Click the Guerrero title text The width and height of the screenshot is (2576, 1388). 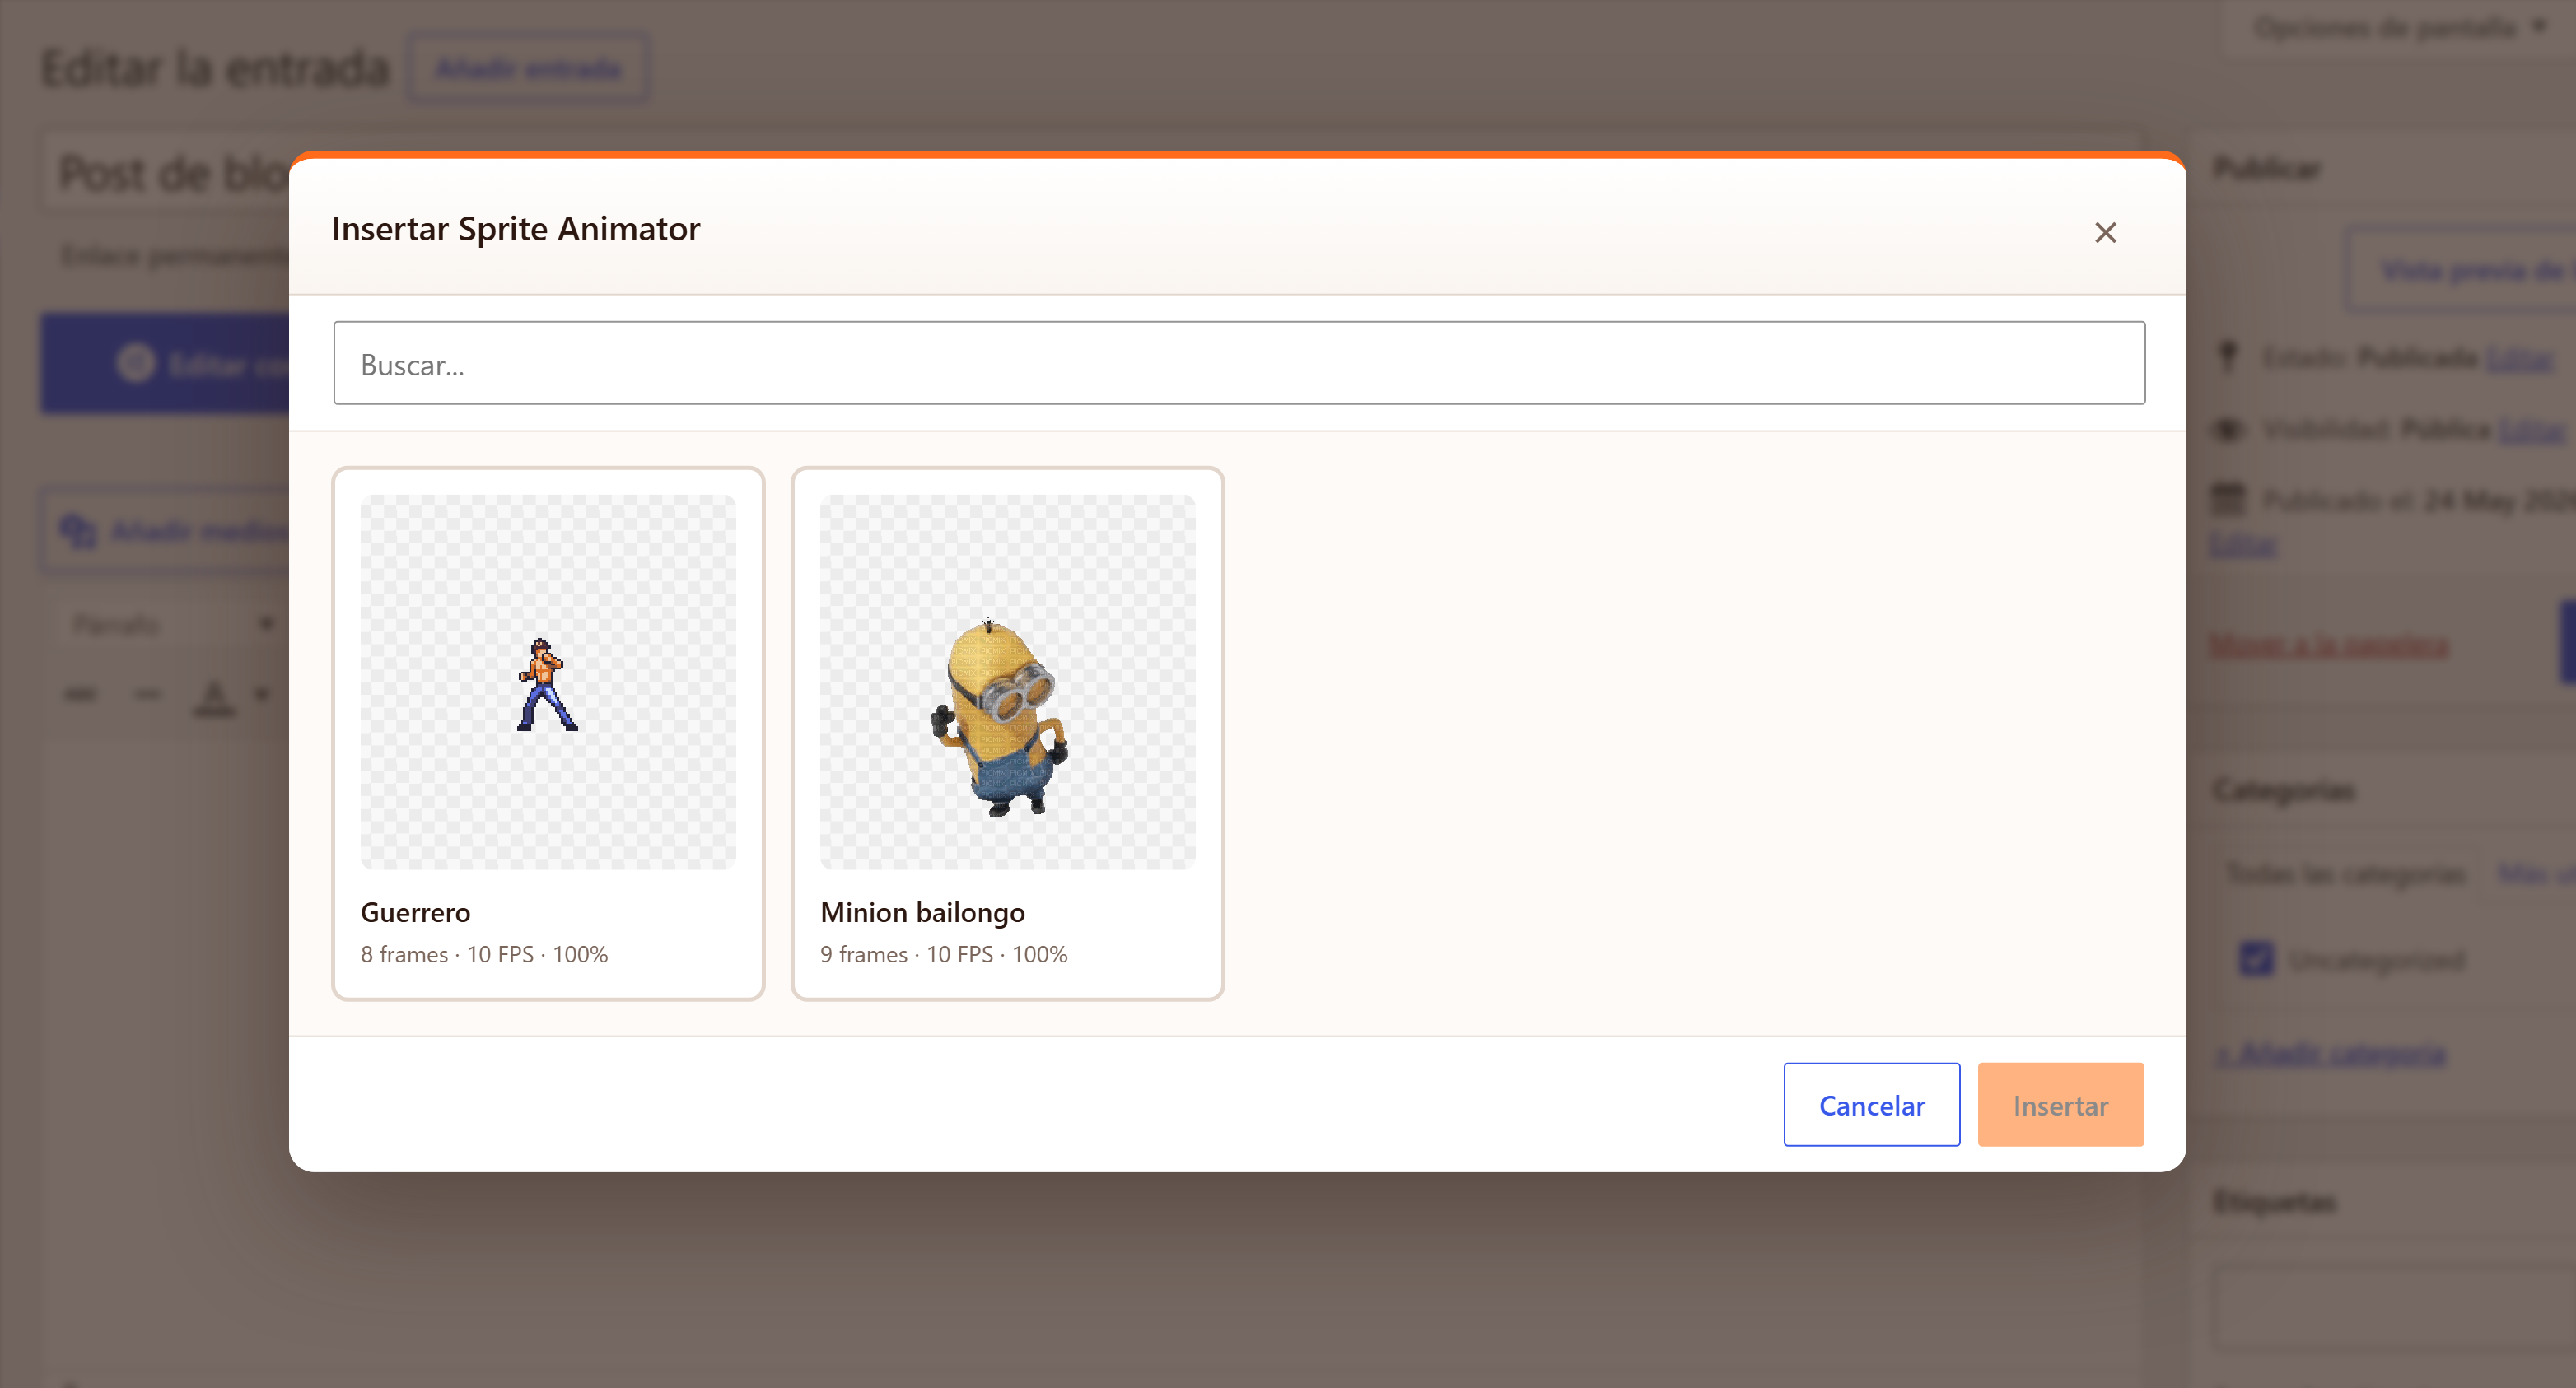415,912
